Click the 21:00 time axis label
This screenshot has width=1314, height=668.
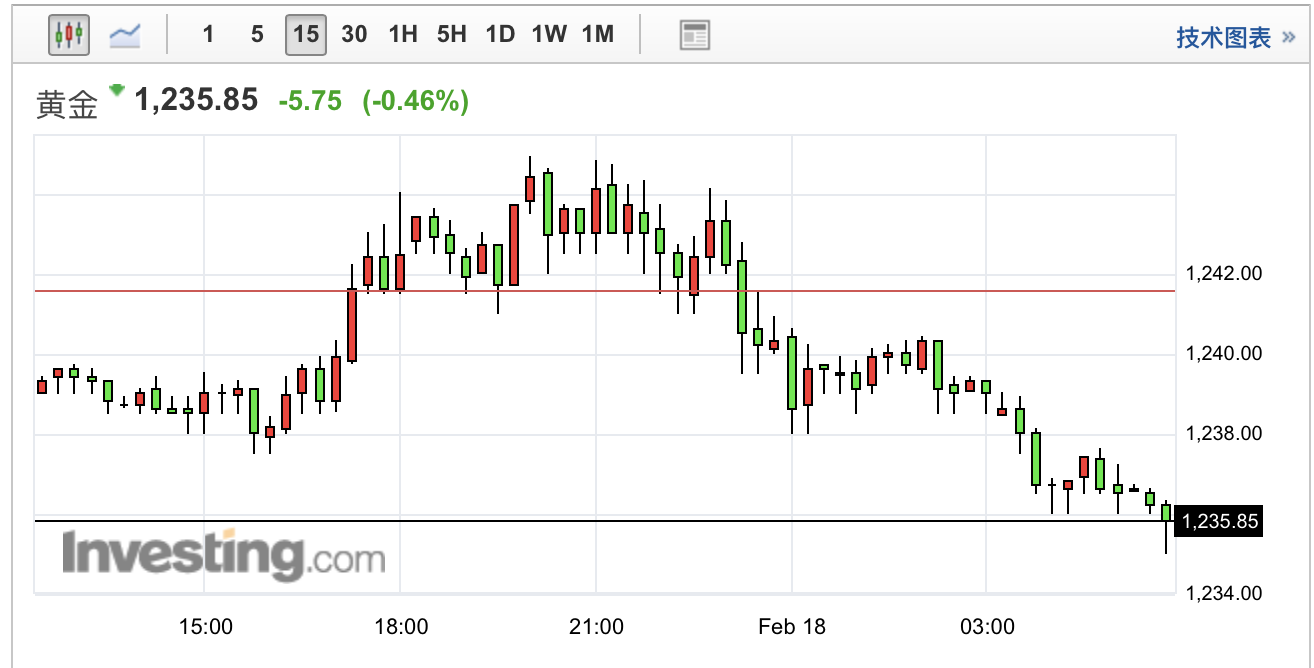coord(597,628)
